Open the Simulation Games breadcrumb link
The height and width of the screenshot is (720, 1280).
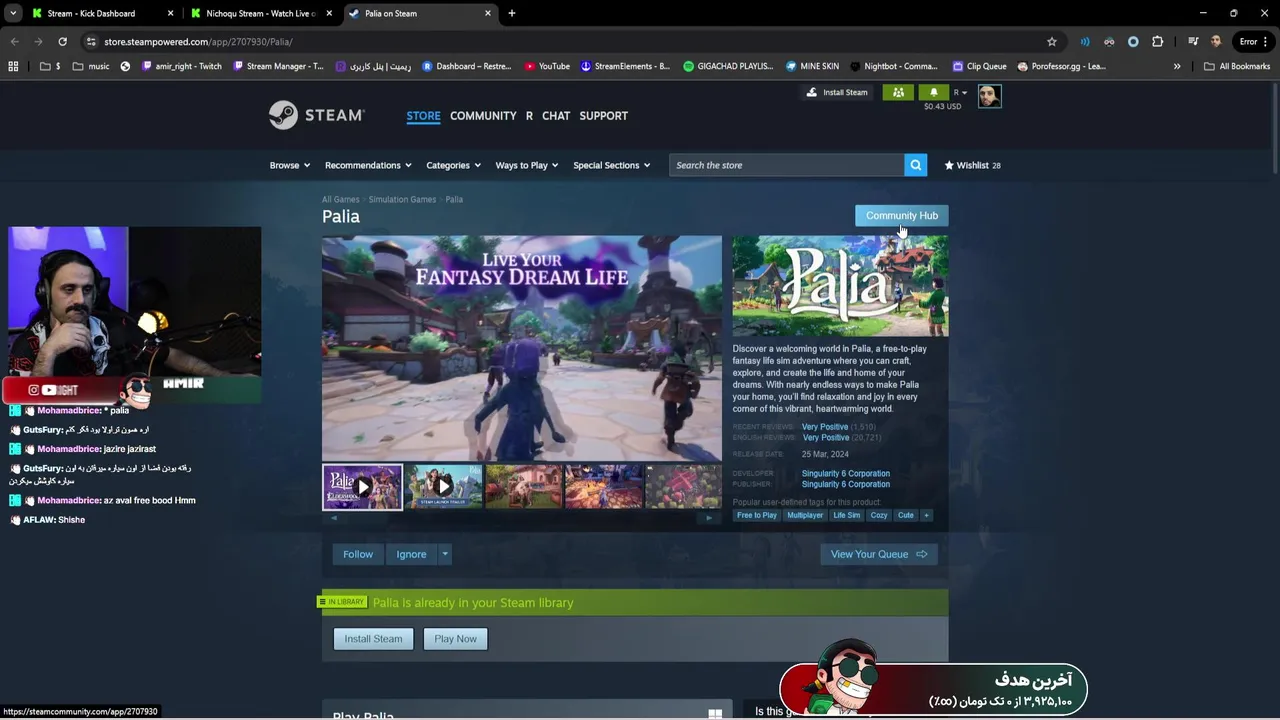[402, 200]
